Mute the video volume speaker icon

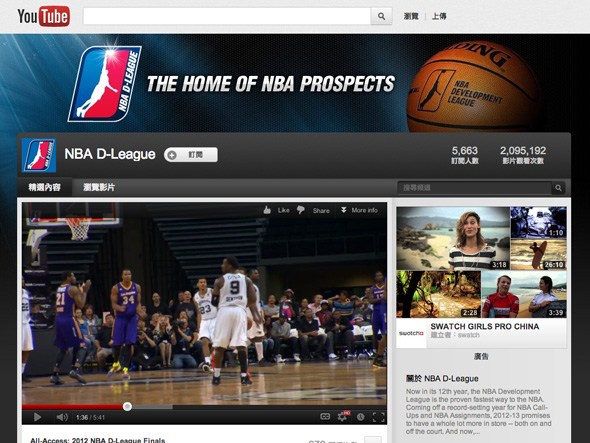[62, 417]
